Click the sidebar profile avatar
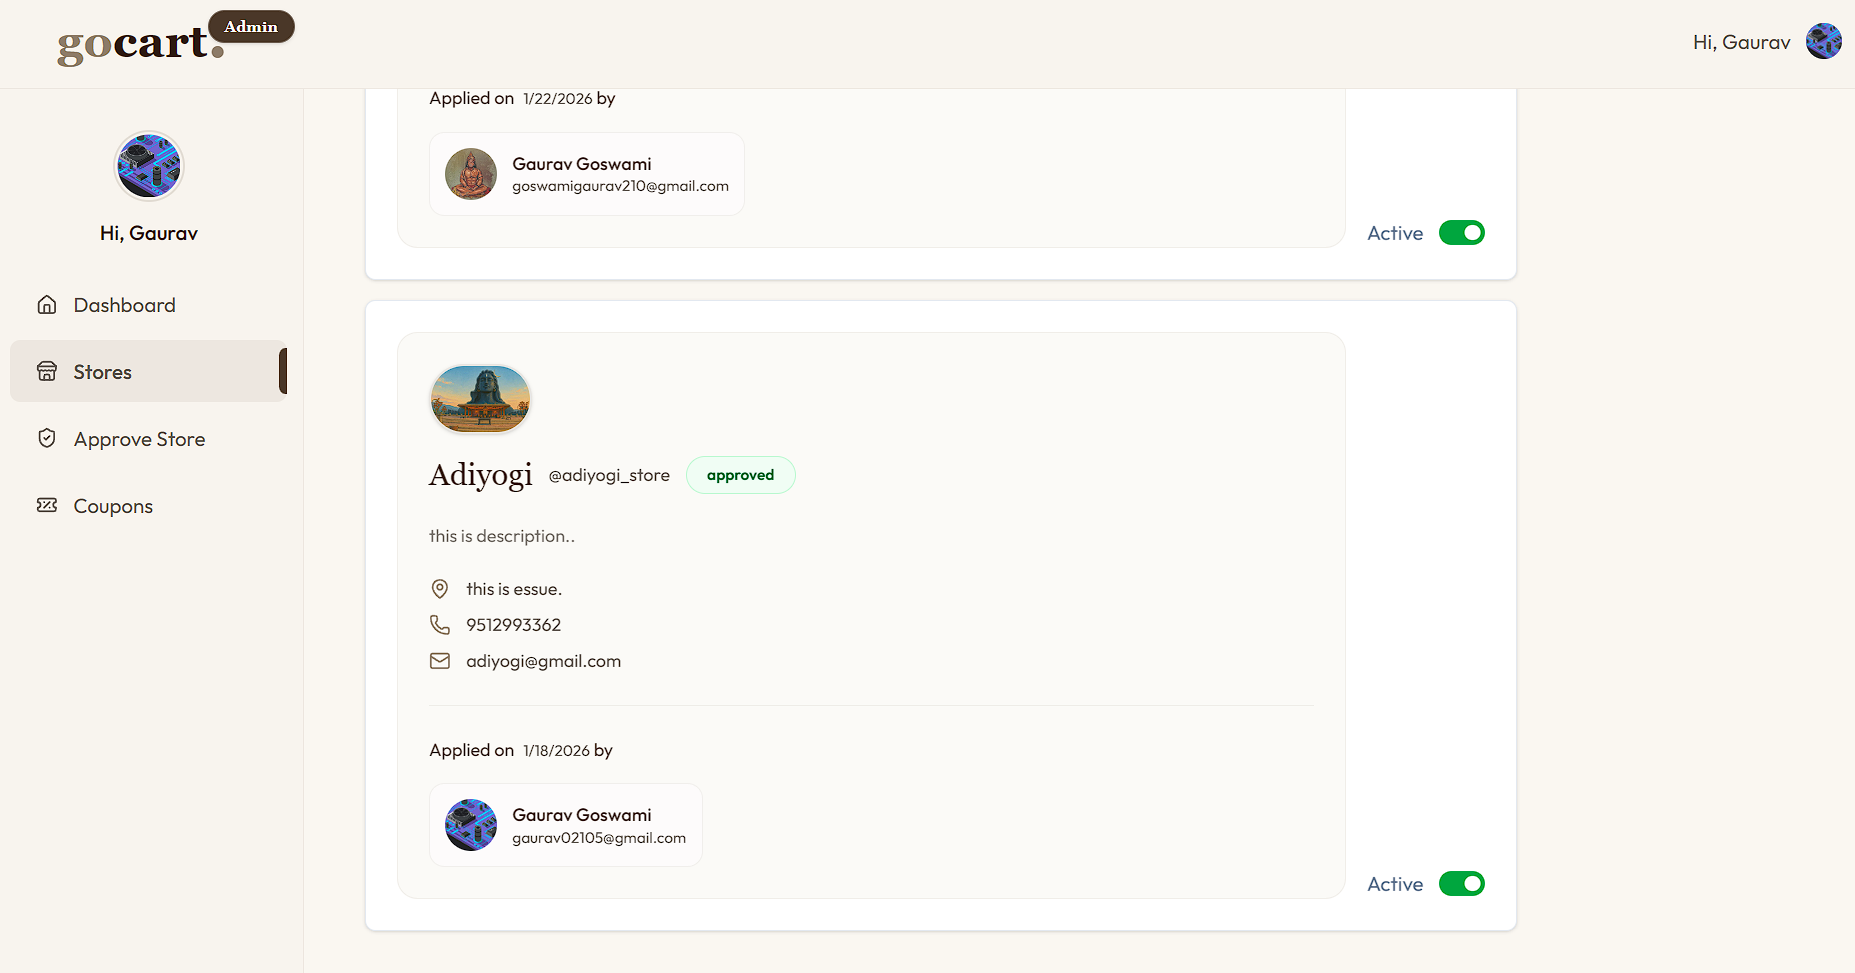The image size is (1855, 973). click(x=149, y=166)
